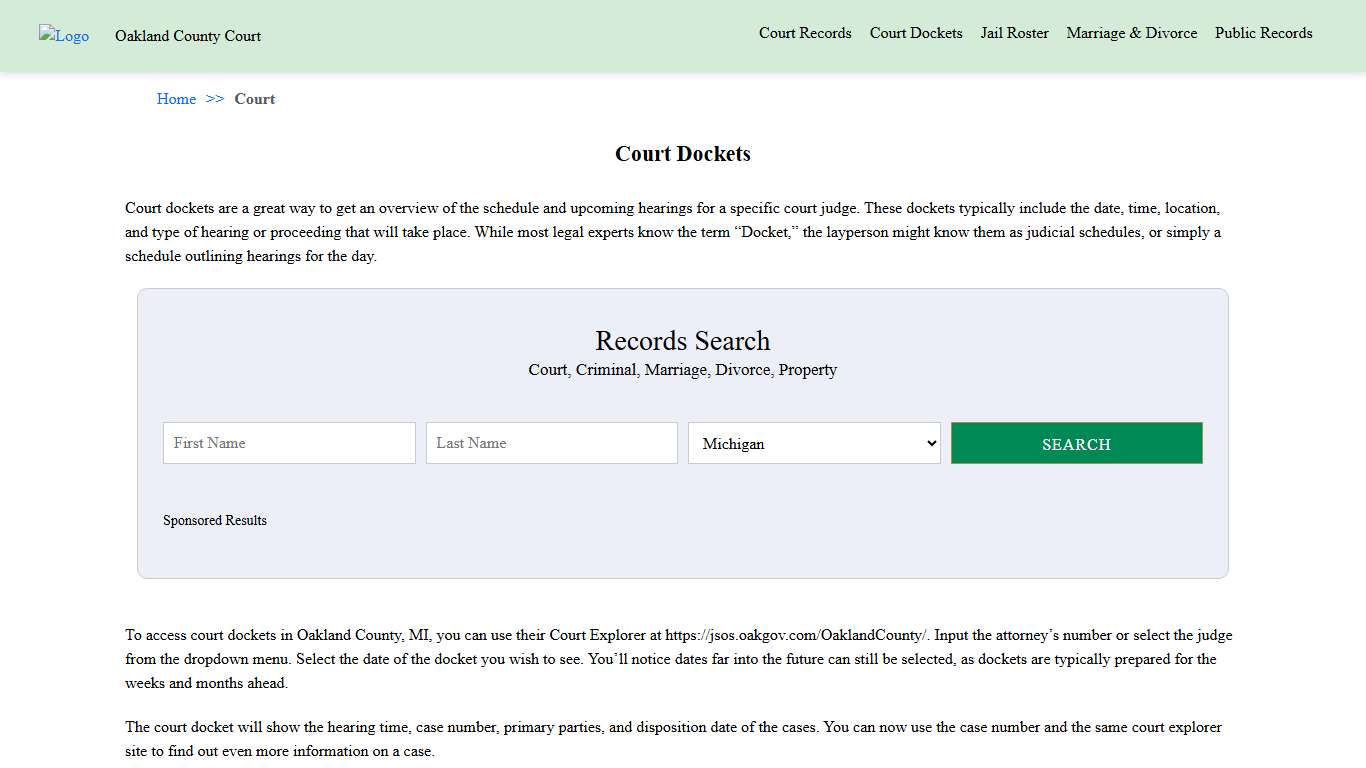This screenshot has height=768, width=1366.
Task: Navigate to Public Records in the header
Action: click(1263, 33)
